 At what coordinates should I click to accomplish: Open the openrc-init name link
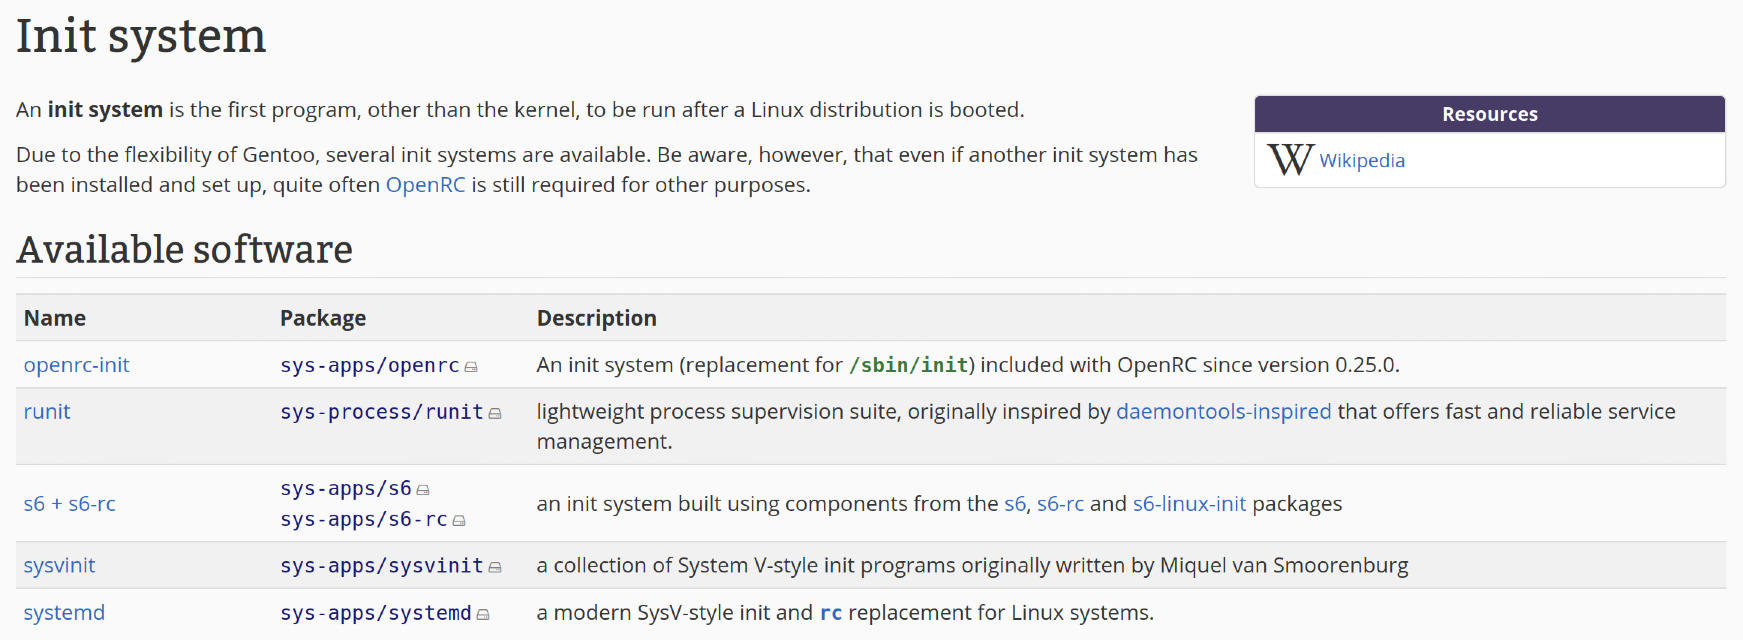[x=77, y=365]
